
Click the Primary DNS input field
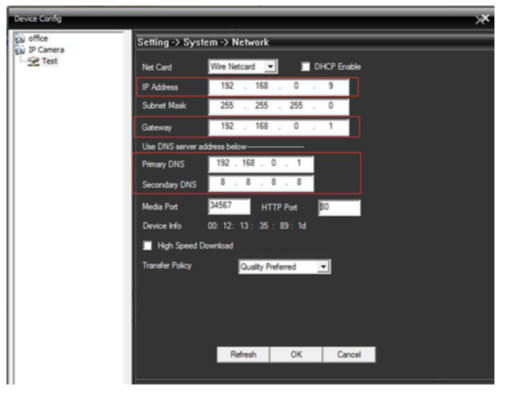click(261, 164)
